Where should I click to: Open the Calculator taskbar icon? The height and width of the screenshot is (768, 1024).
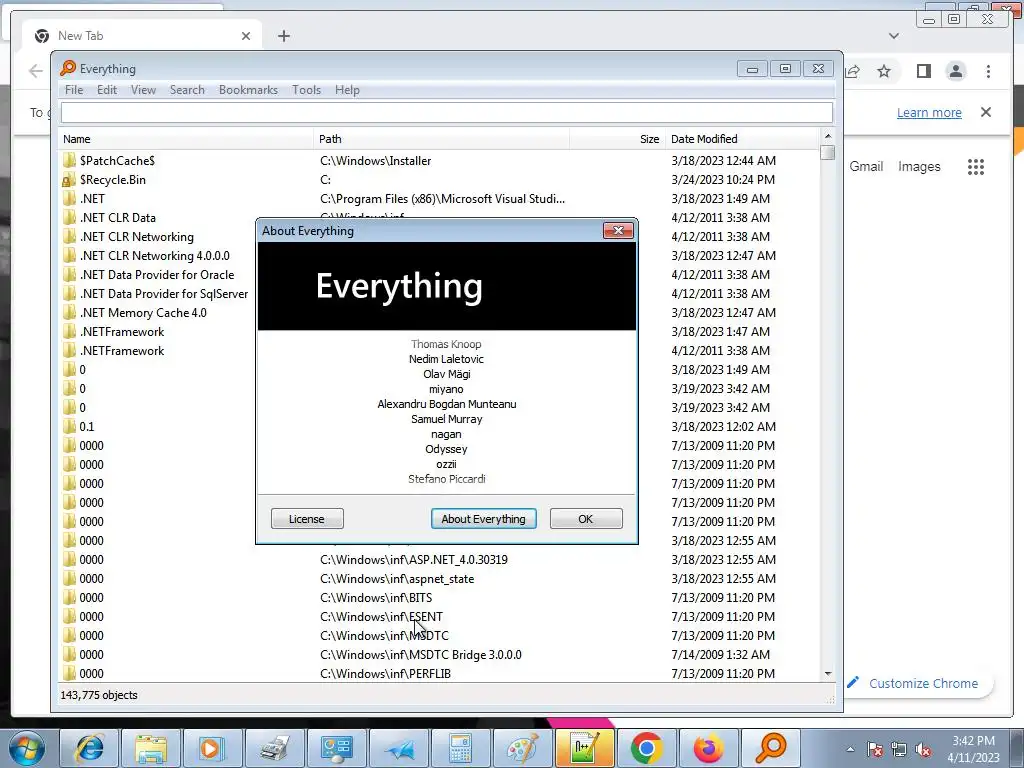(460, 748)
